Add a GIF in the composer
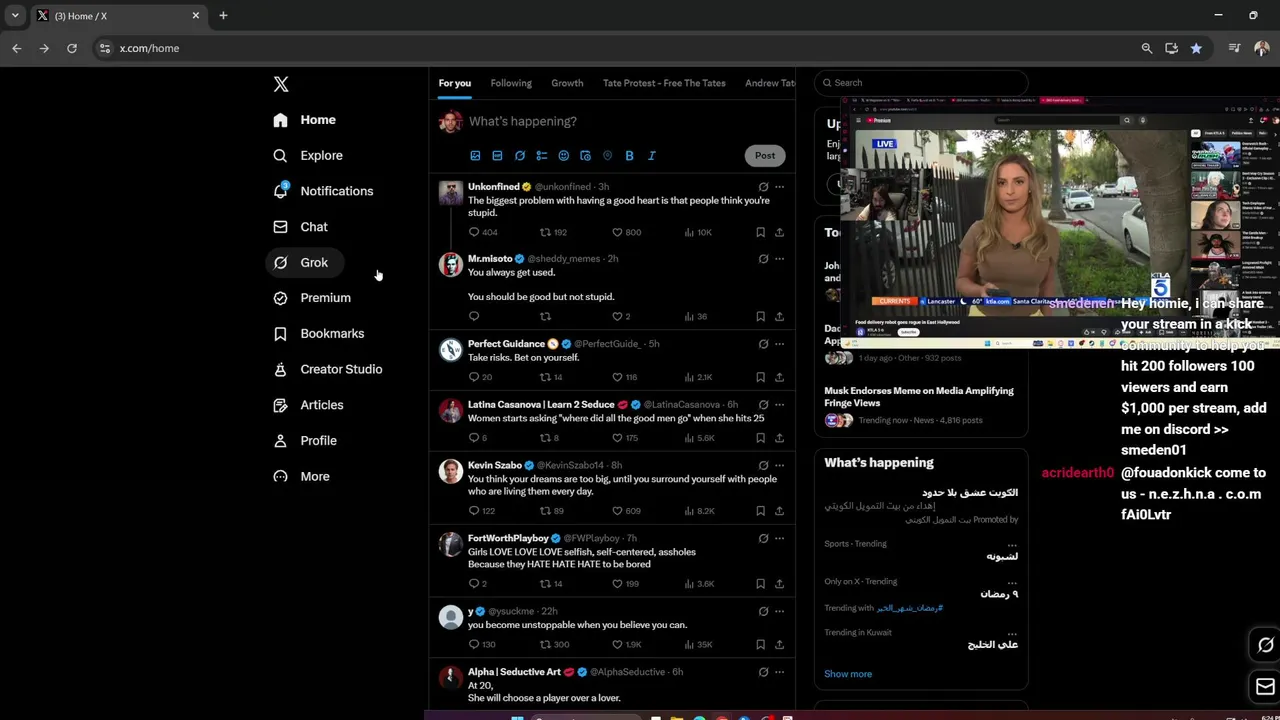 coord(497,156)
